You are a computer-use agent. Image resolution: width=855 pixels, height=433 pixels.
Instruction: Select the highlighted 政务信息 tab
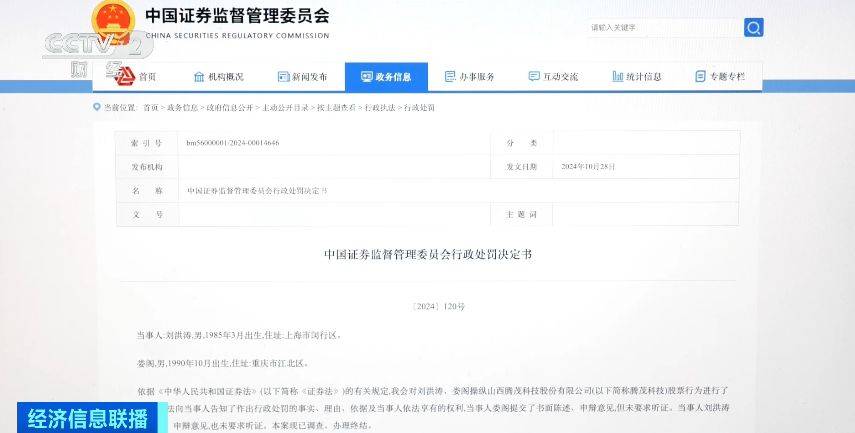(386, 77)
